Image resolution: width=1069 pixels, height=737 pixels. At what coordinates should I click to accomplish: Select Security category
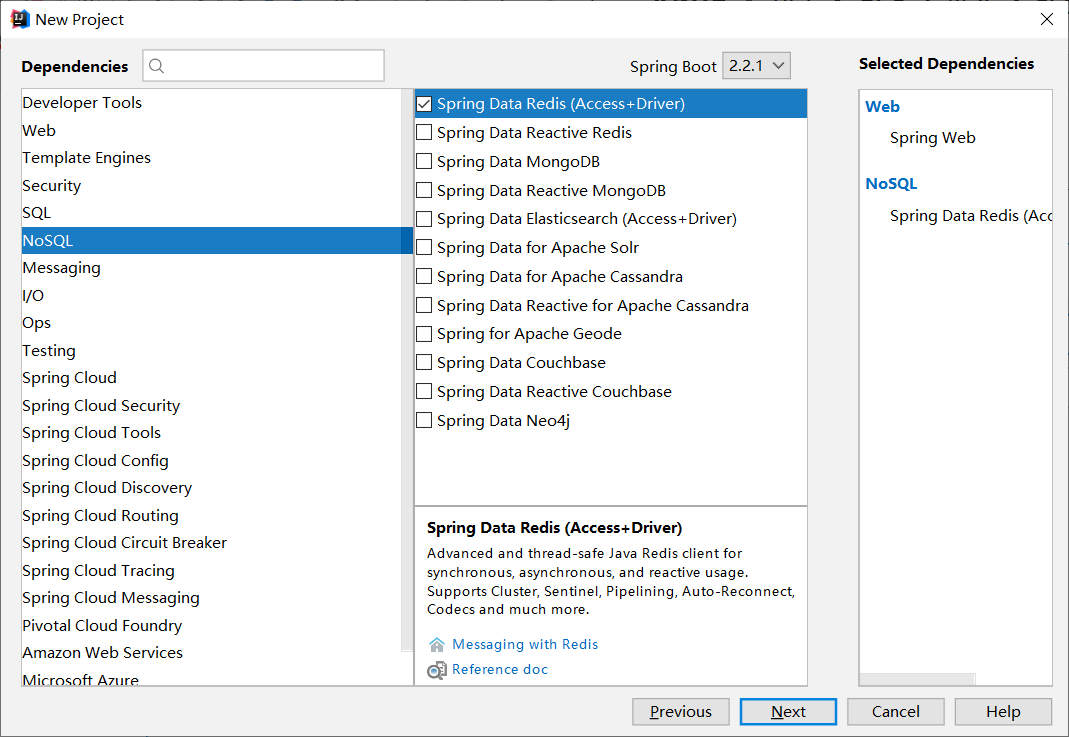point(212,185)
